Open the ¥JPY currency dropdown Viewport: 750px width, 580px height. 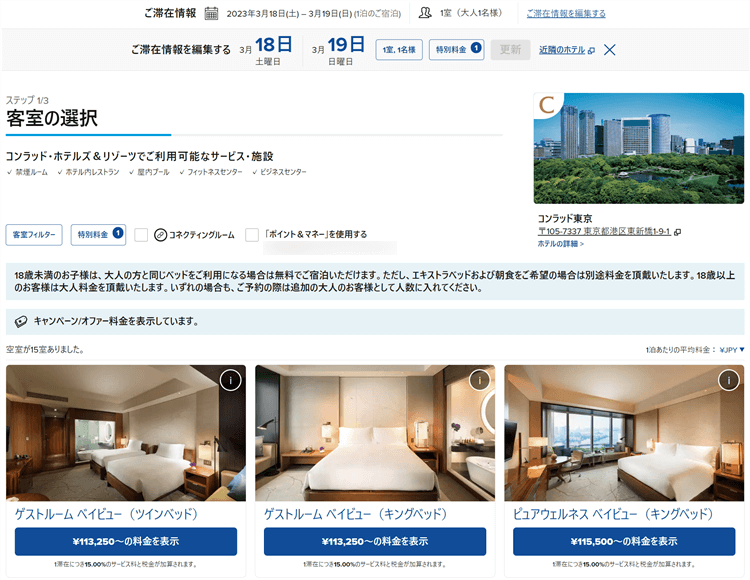coord(732,350)
